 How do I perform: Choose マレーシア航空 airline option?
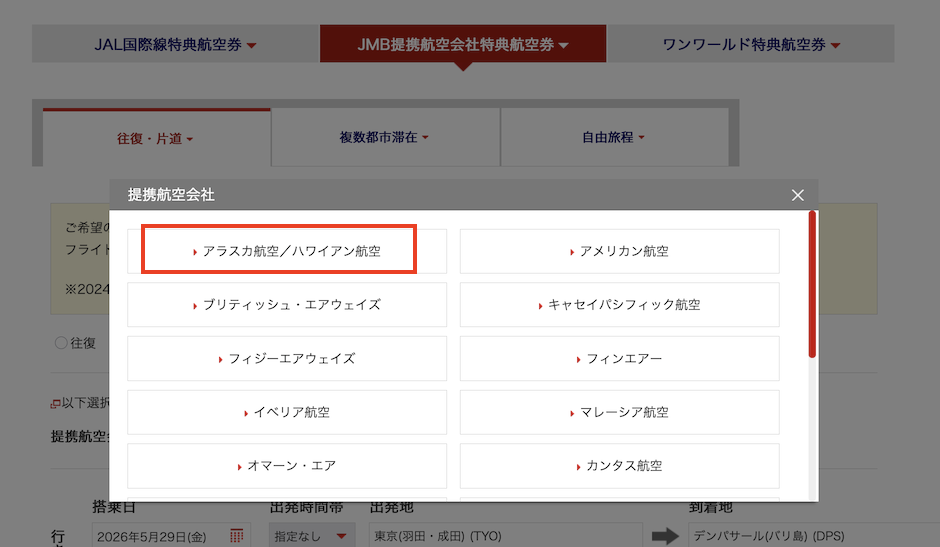click(x=619, y=412)
